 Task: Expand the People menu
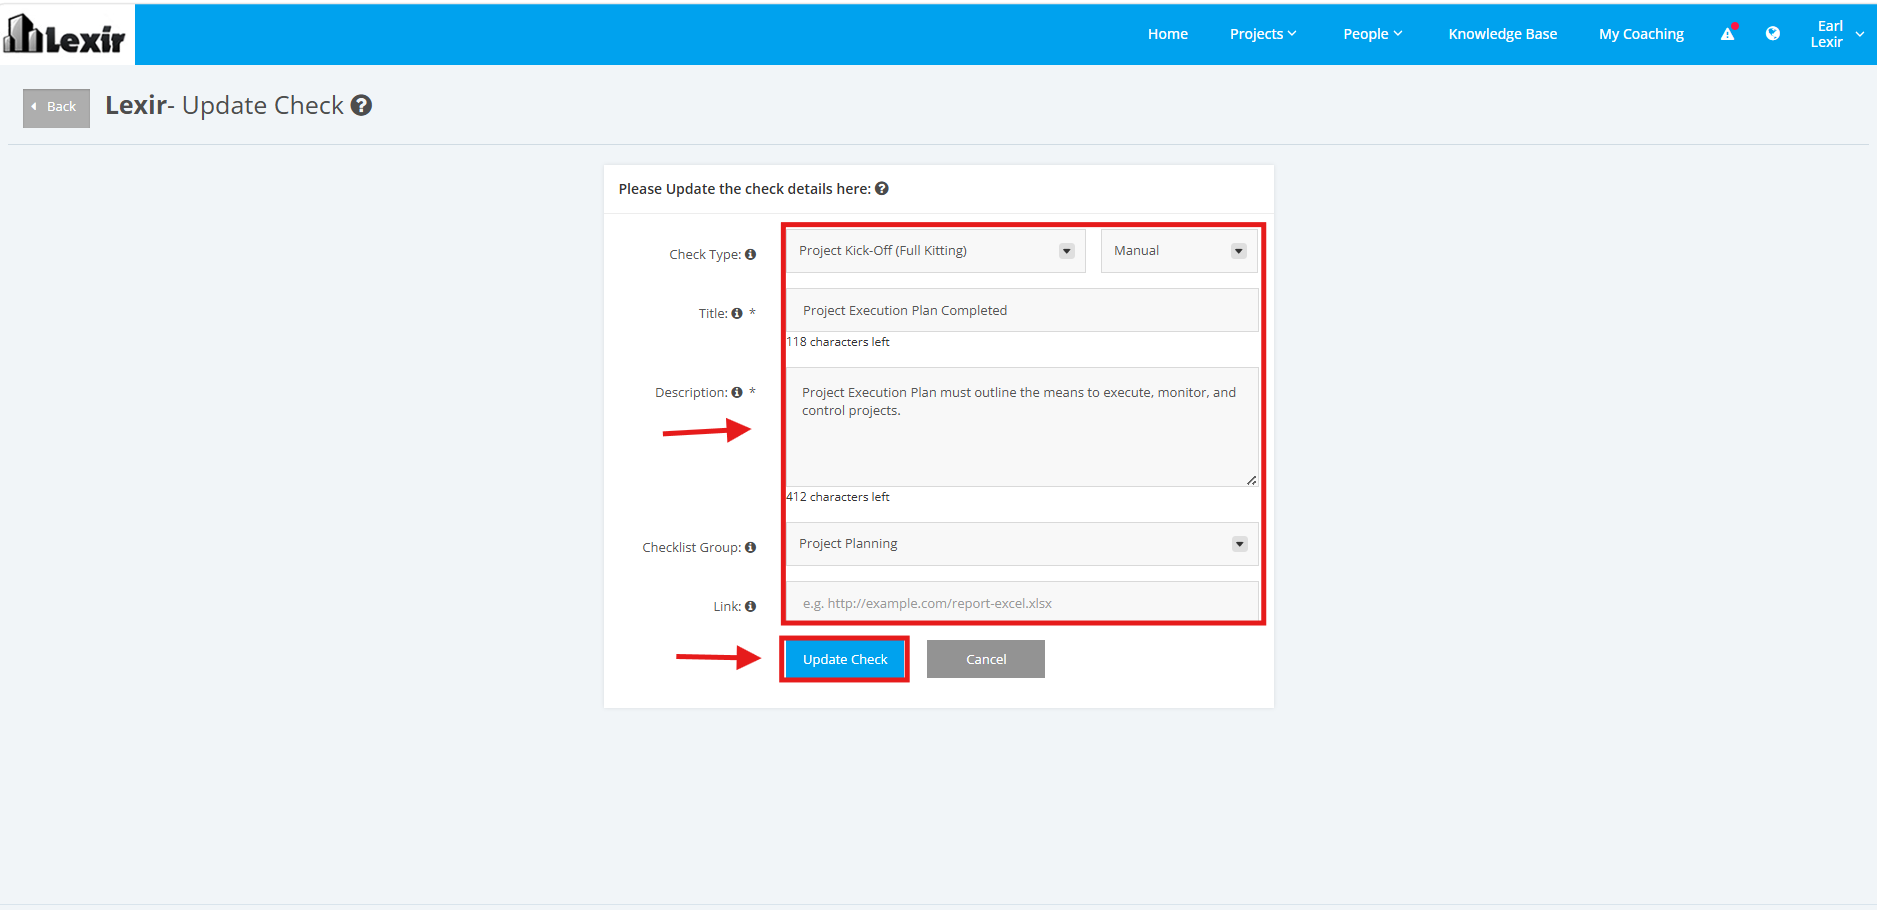[1372, 34]
